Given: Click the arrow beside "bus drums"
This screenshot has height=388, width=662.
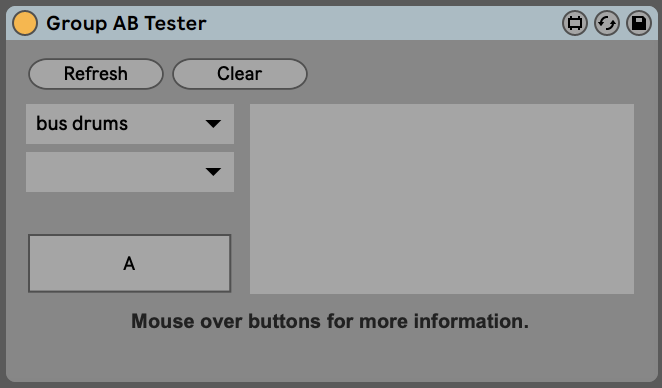Looking at the screenshot, I should [x=213, y=124].
